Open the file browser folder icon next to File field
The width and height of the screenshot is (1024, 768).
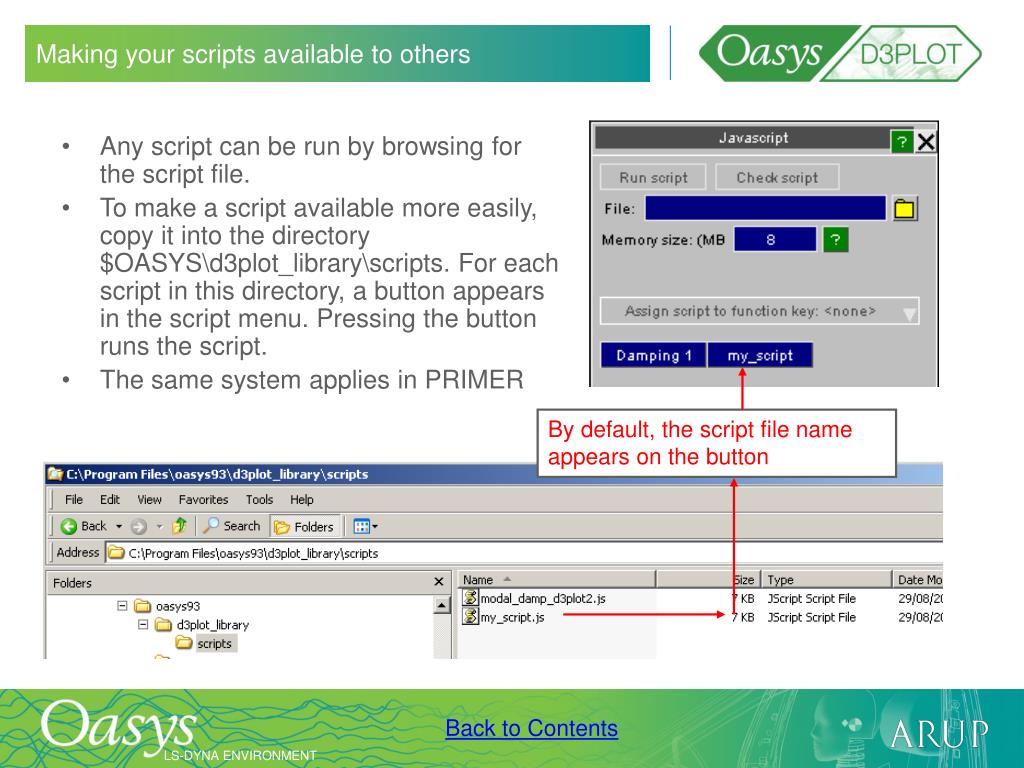coord(904,209)
